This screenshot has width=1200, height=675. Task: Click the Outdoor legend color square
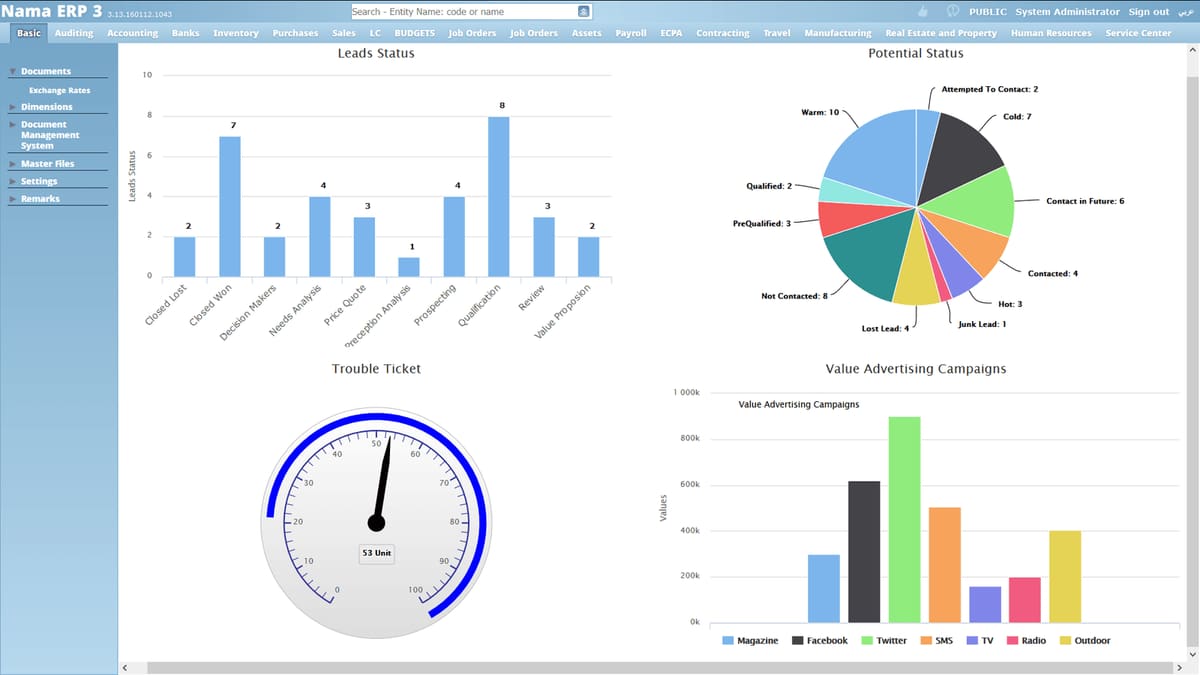1066,640
